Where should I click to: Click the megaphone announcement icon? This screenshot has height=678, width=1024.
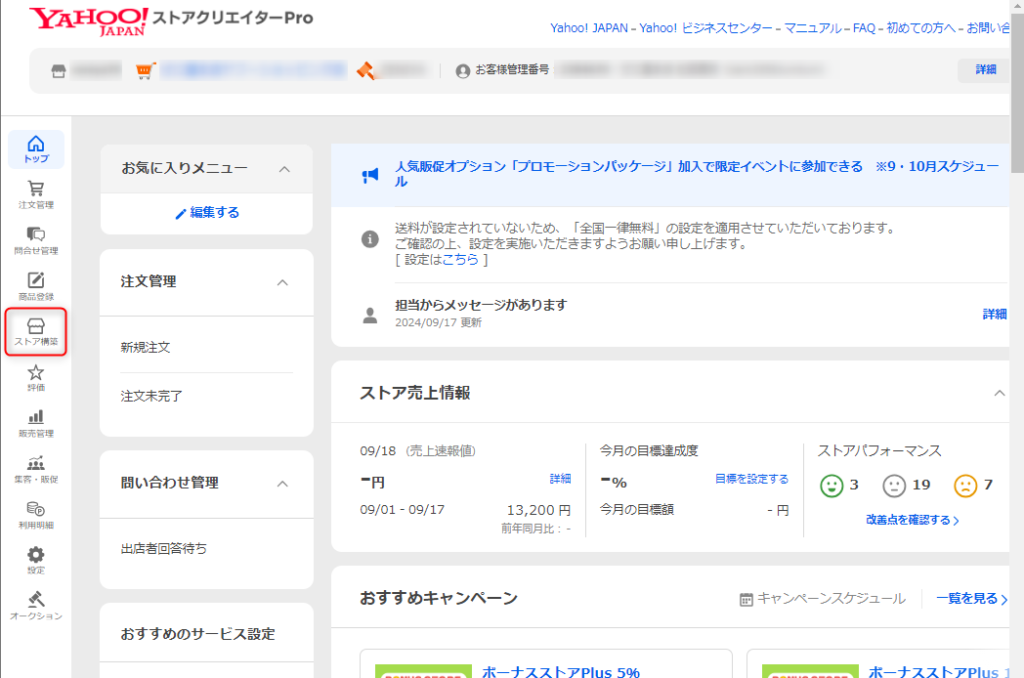[370, 174]
